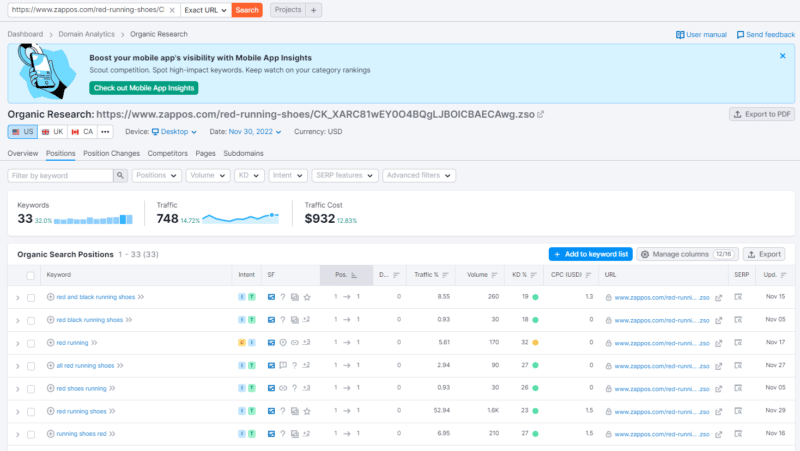800x451 pixels.
Task: Open external link icon beside the report URL
Action: [x=540, y=115]
